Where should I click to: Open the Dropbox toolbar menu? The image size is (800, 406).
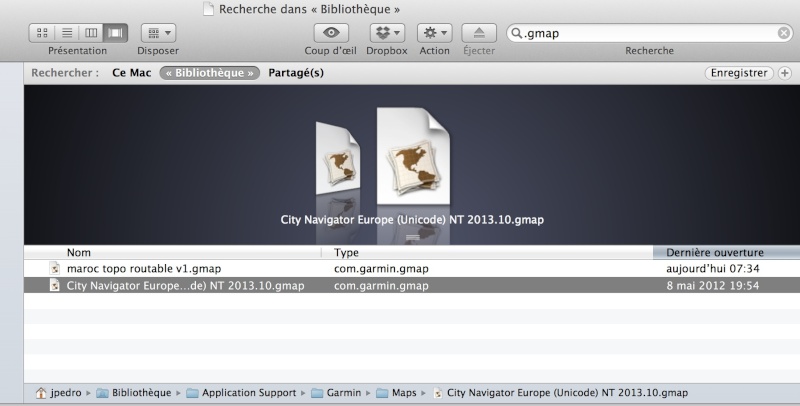click(387, 33)
